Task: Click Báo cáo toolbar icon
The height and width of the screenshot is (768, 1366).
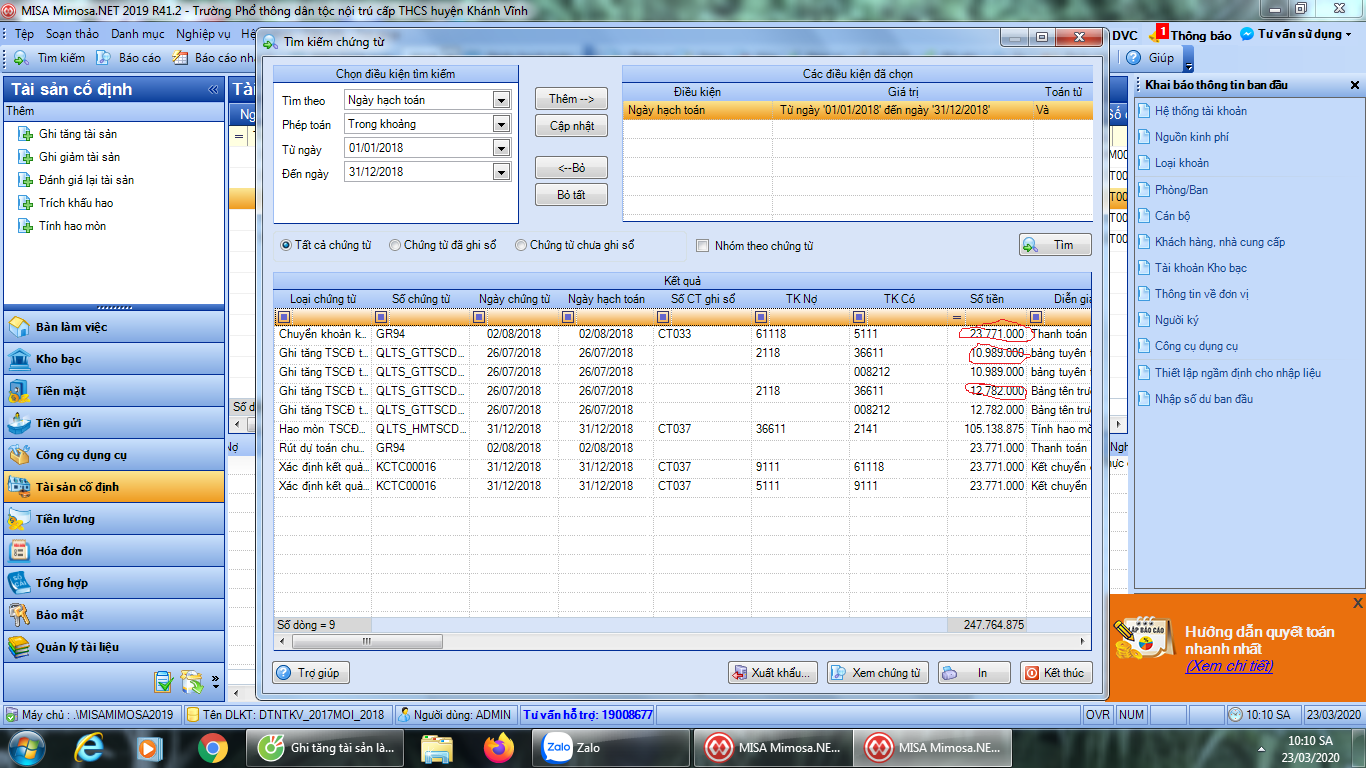Action: 129,58
